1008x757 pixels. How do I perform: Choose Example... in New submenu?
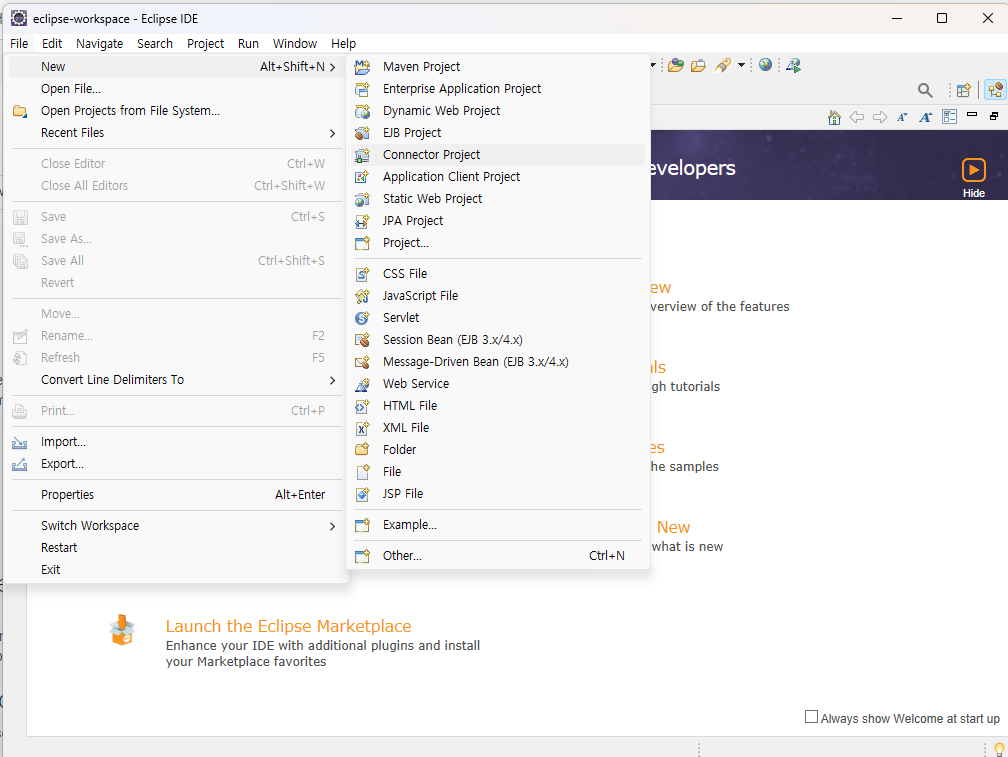coord(498,524)
